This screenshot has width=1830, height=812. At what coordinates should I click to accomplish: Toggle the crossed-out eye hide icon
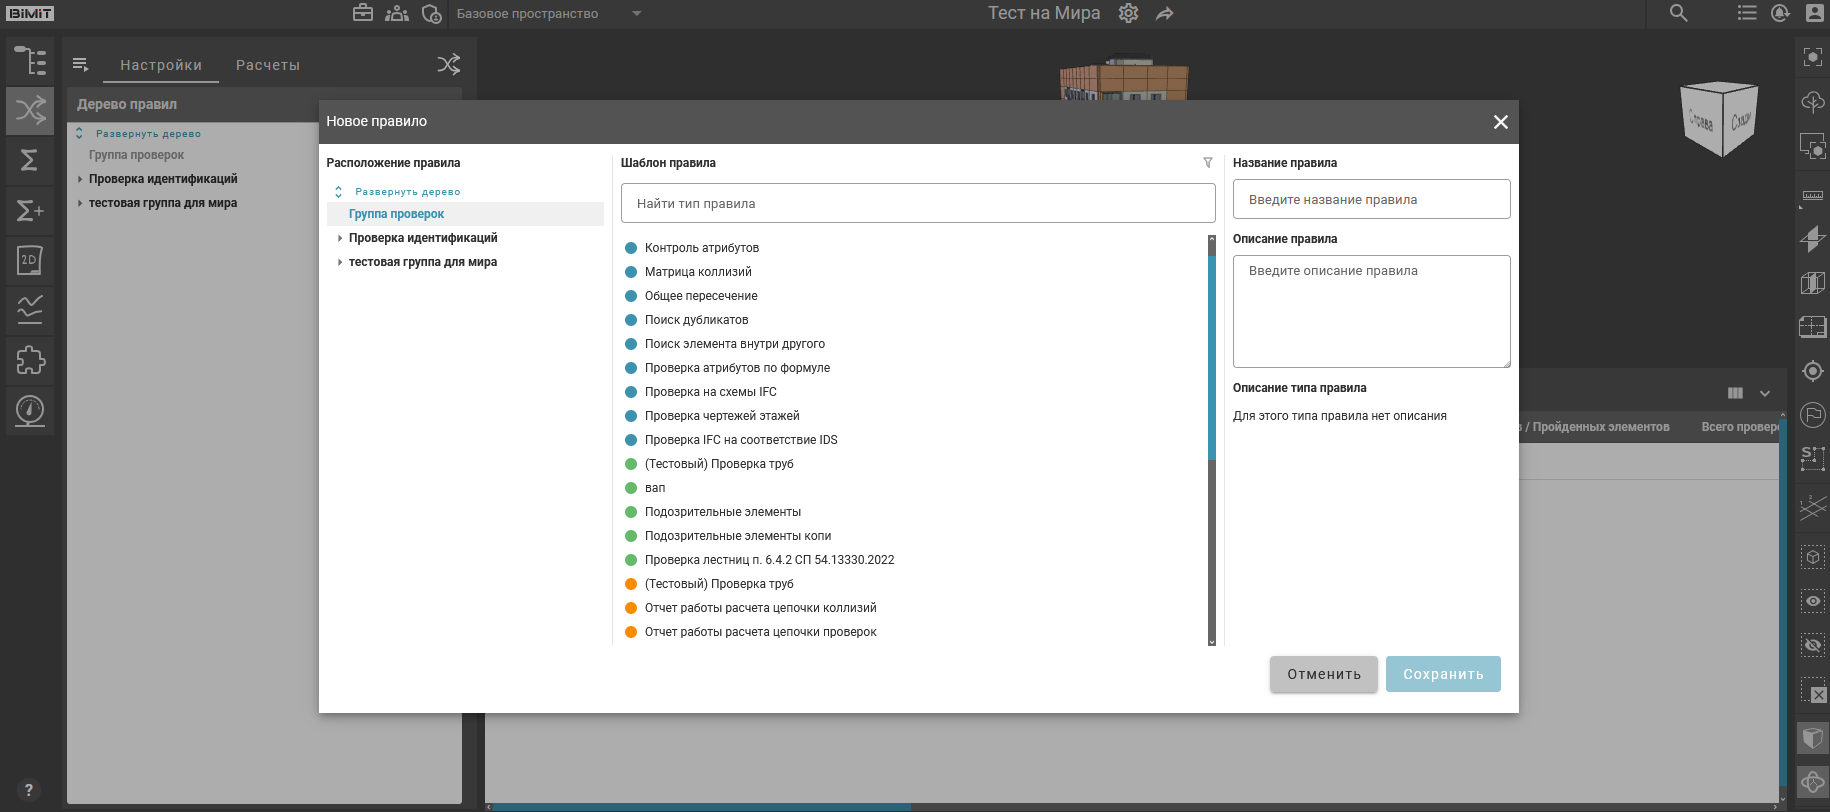click(x=1812, y=645)
